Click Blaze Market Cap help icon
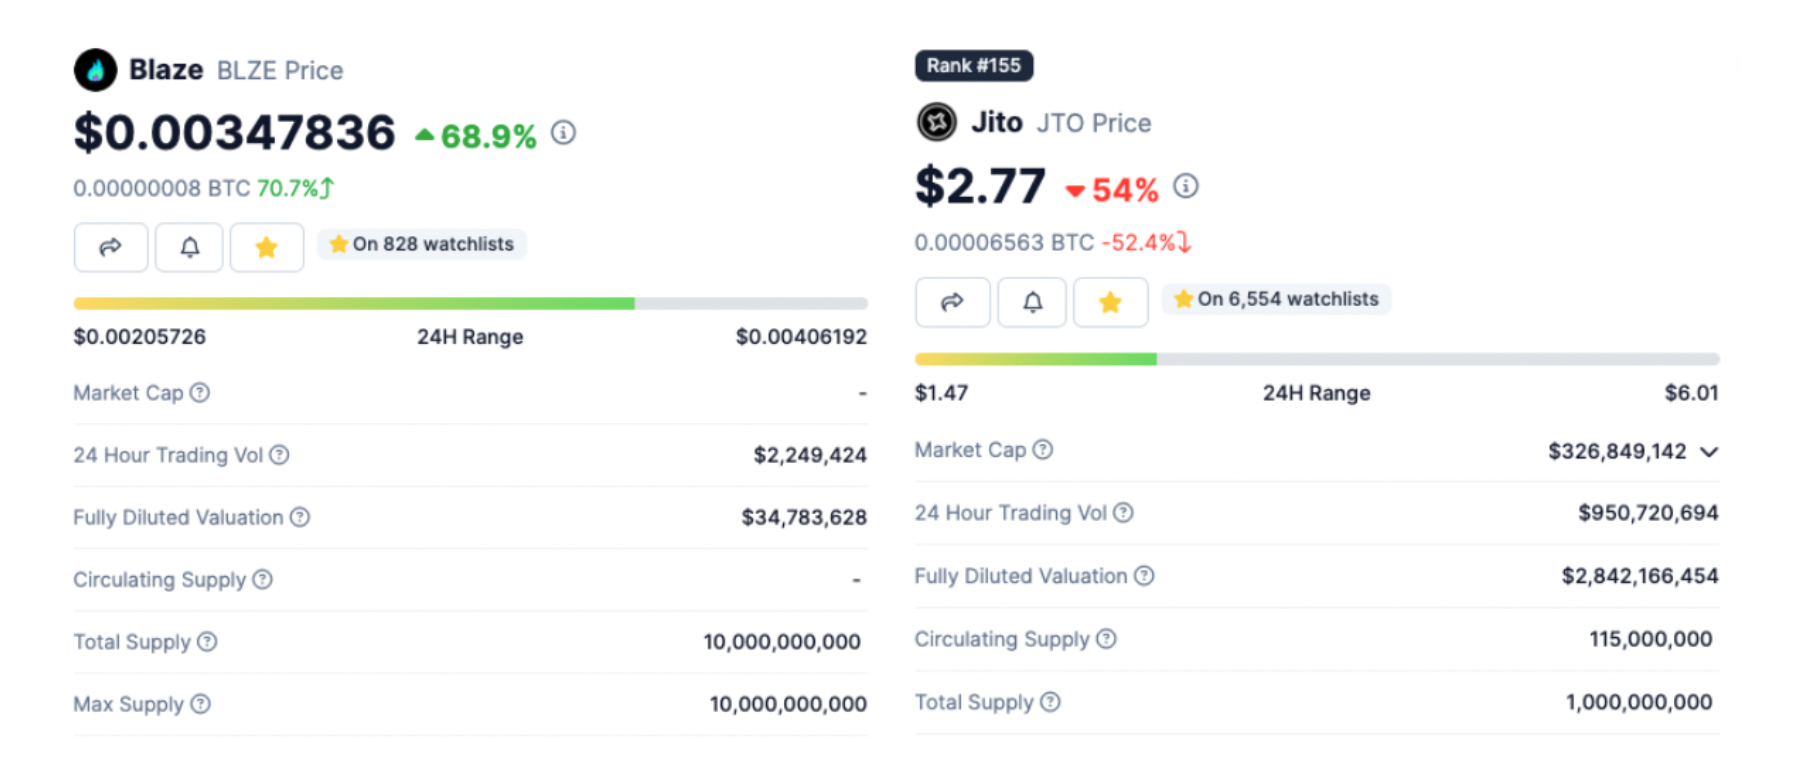Screen dimensions: 1800x777 point(200,393)
